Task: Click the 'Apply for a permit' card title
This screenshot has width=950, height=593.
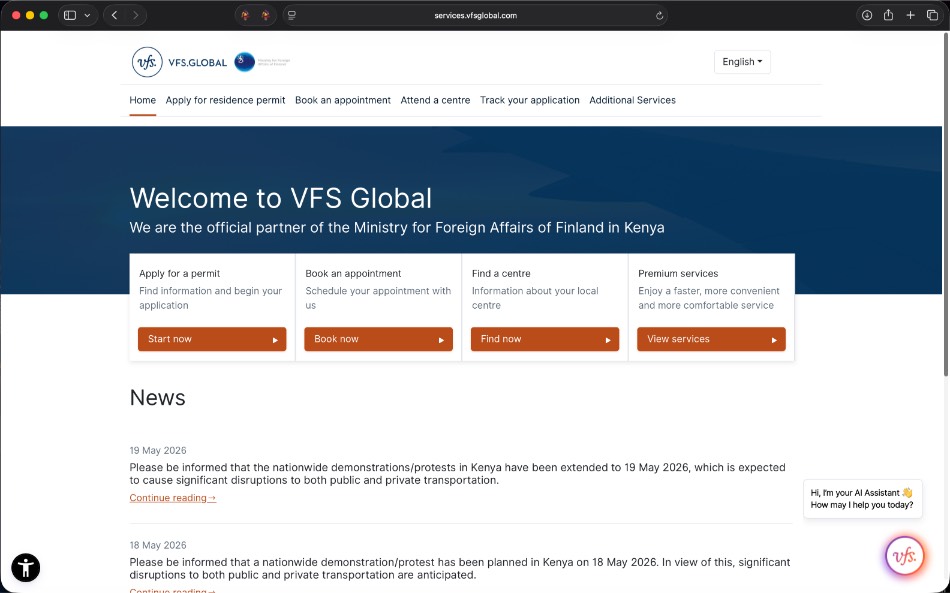Action: pos(179,274)
